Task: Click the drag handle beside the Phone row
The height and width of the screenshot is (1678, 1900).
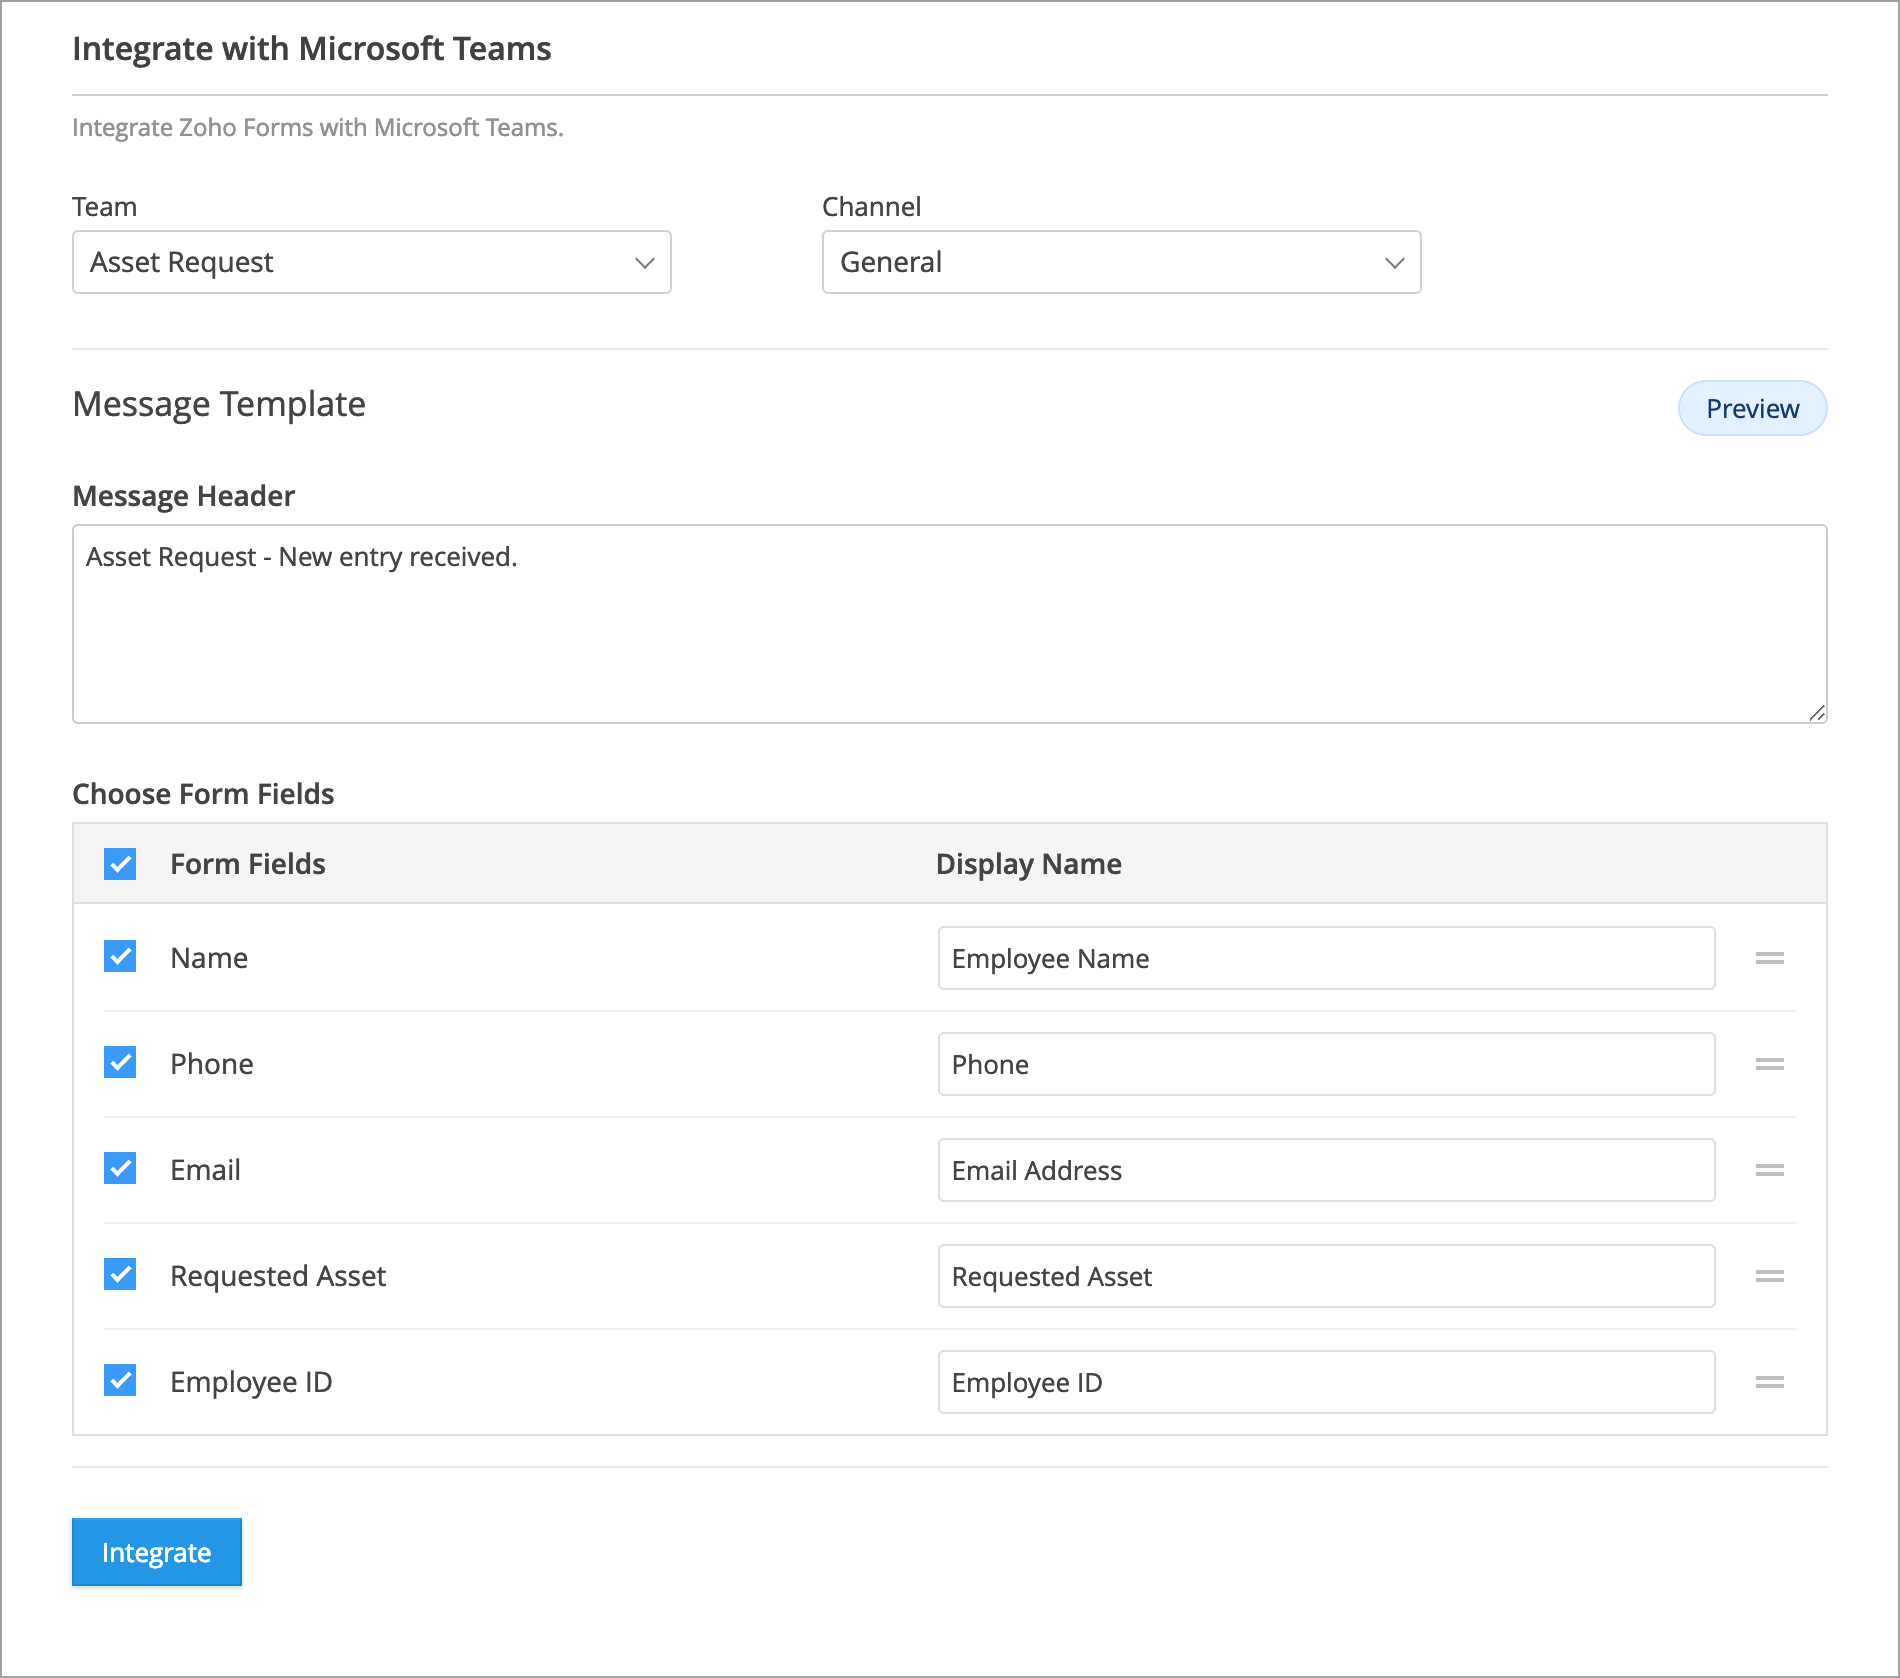Action: point(1770,1064)
